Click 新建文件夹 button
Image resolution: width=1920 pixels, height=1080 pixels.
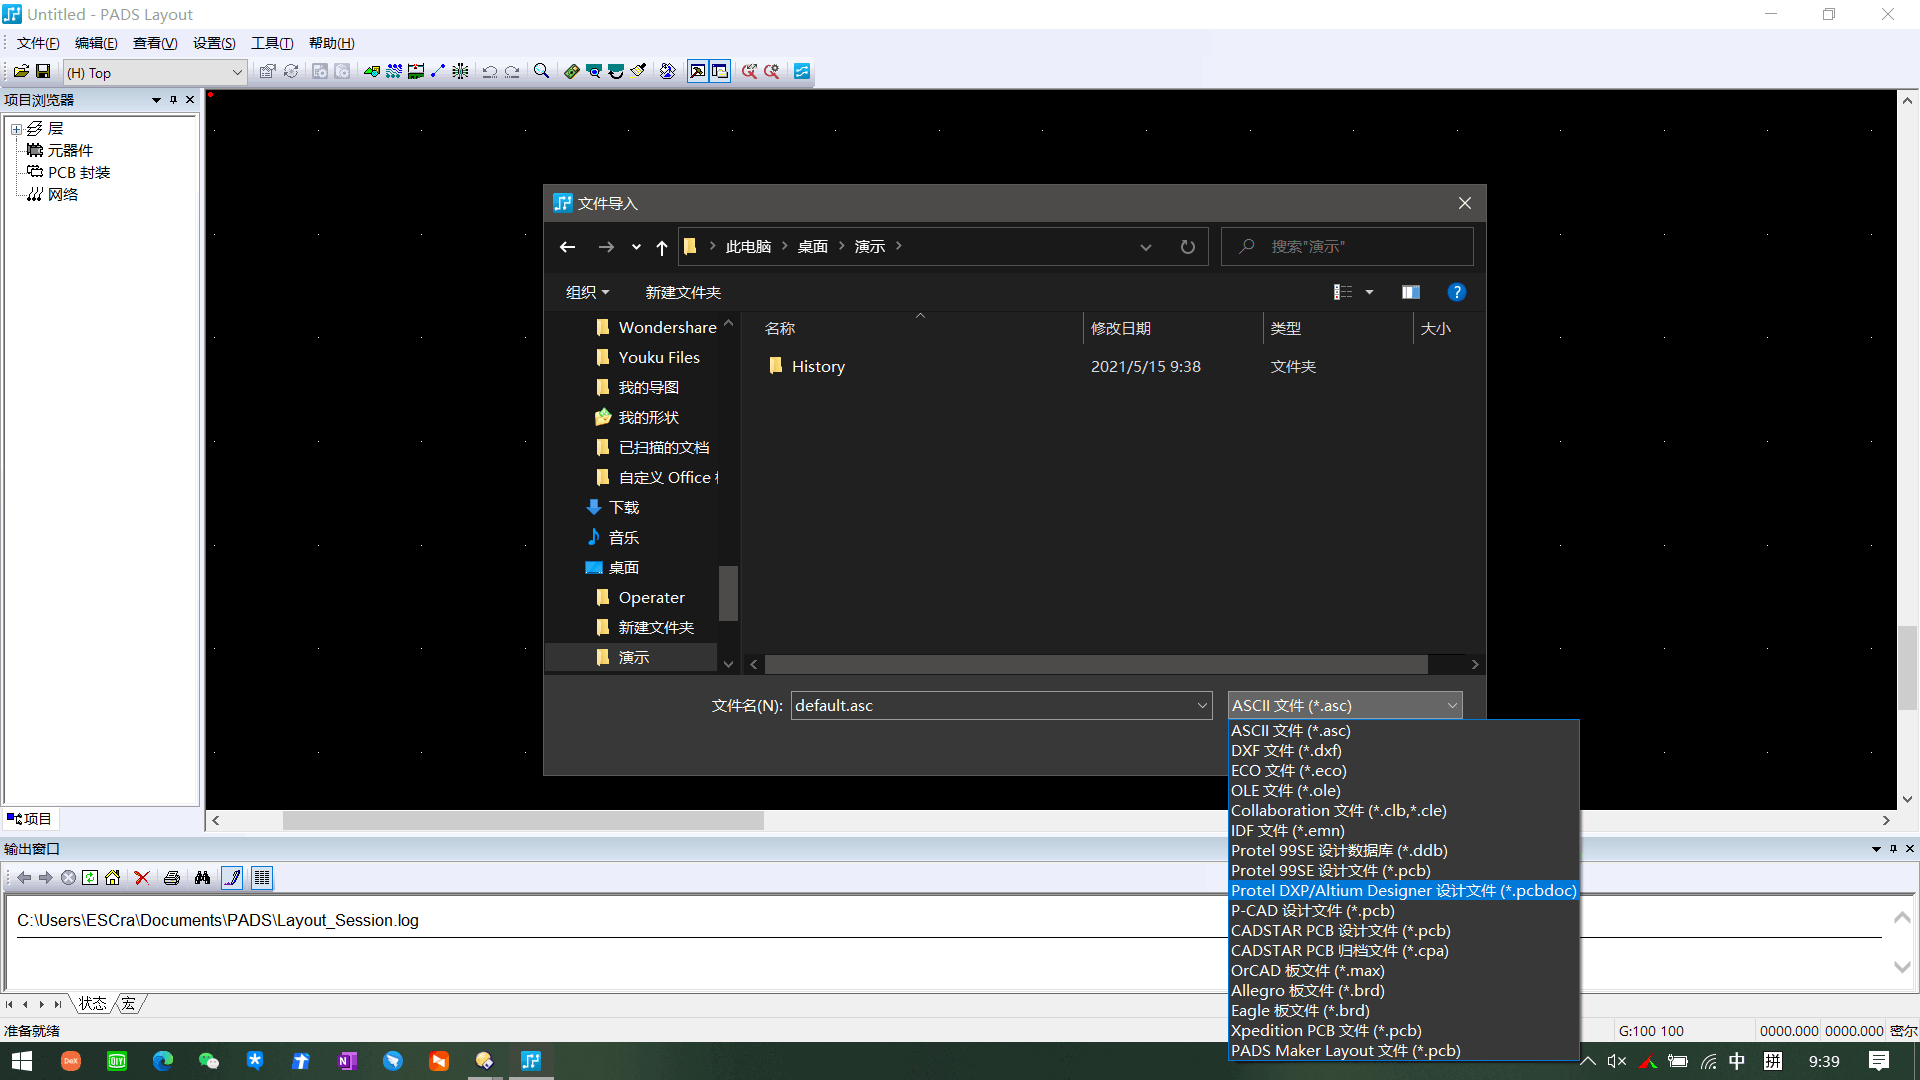pyautogui.click(x=683, y=292)
